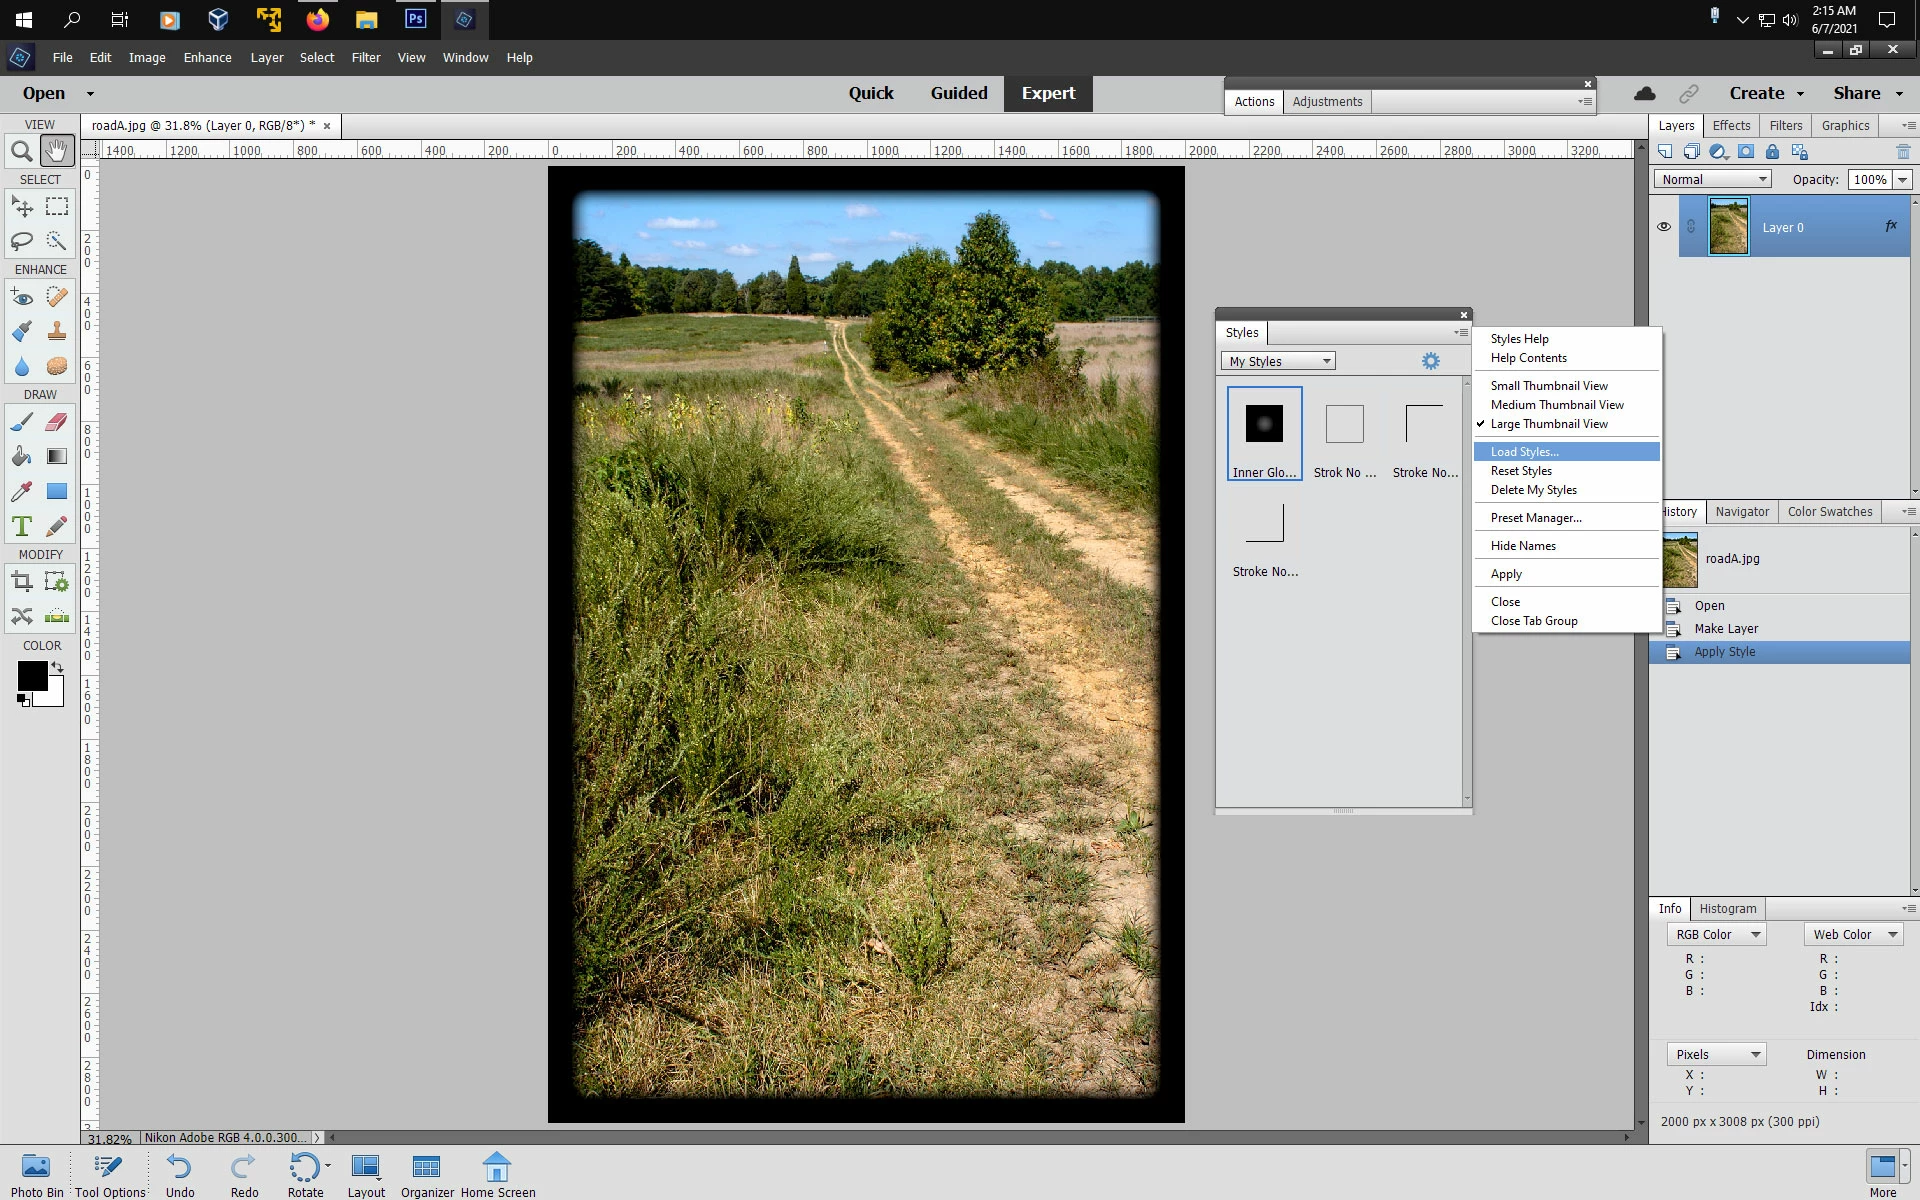The height and width of the screenshot is (1200, 1920).
Task: Select the Zoom tool
Action: (x=21, y=152)
